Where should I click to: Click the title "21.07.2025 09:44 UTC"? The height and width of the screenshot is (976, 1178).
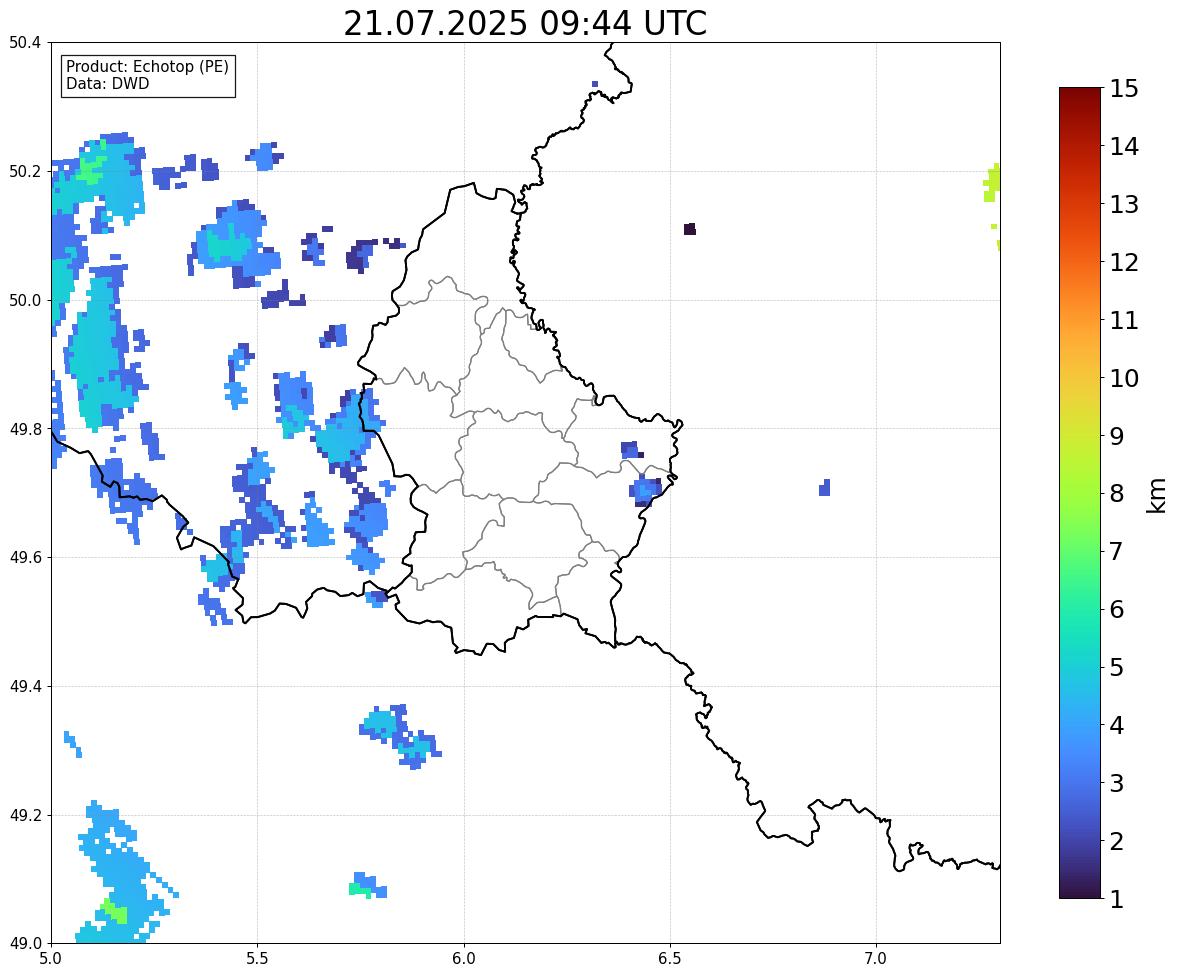coord(525,23)
